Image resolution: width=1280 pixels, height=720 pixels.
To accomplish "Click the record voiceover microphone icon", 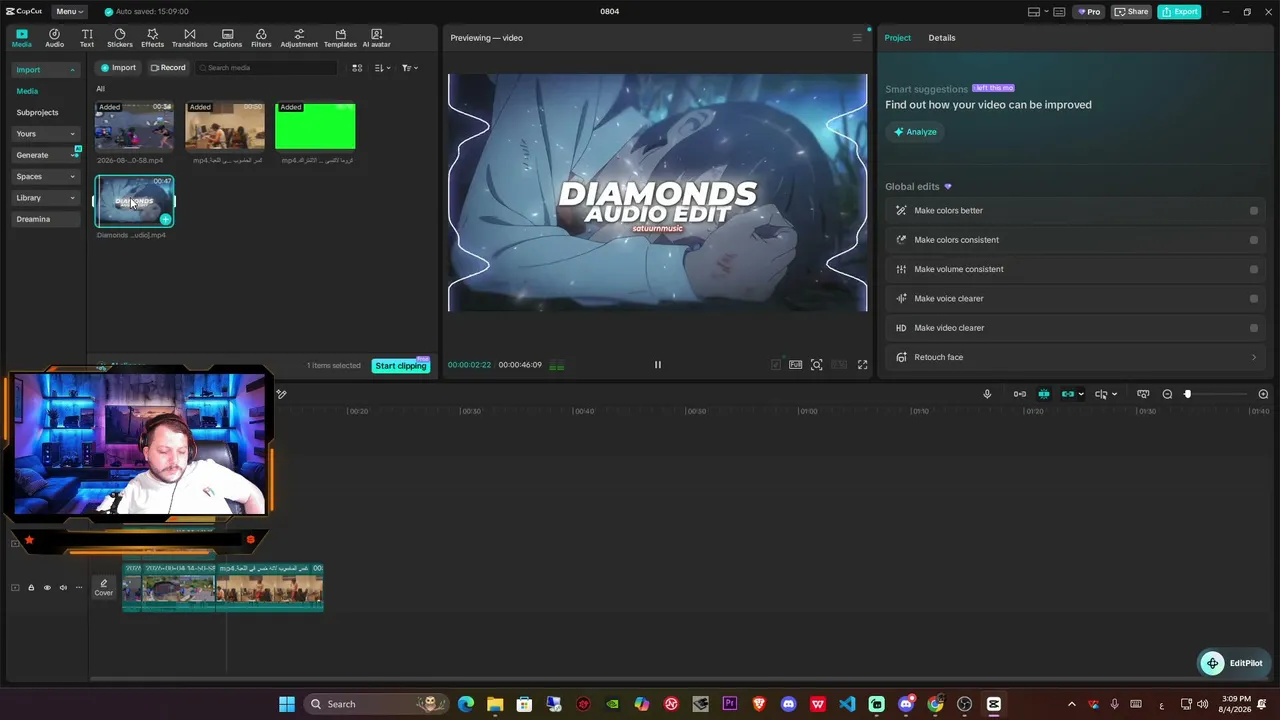I will pyautogui.click(x=987, y=394).
